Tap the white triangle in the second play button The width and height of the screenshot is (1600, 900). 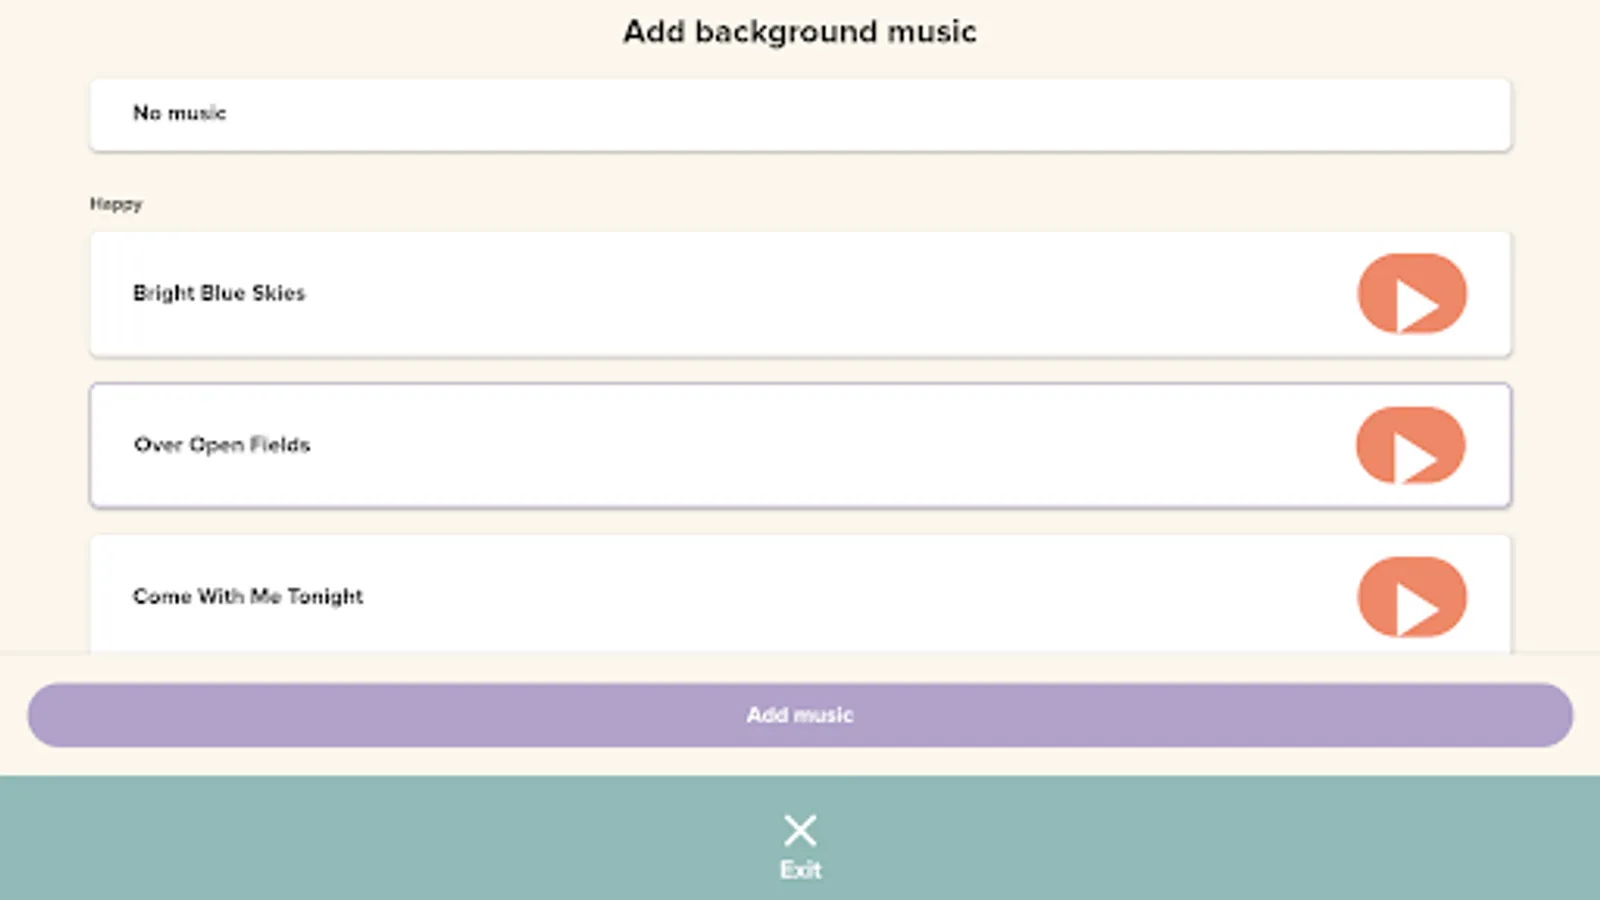pyautogui.click(x=1414, y=456)
